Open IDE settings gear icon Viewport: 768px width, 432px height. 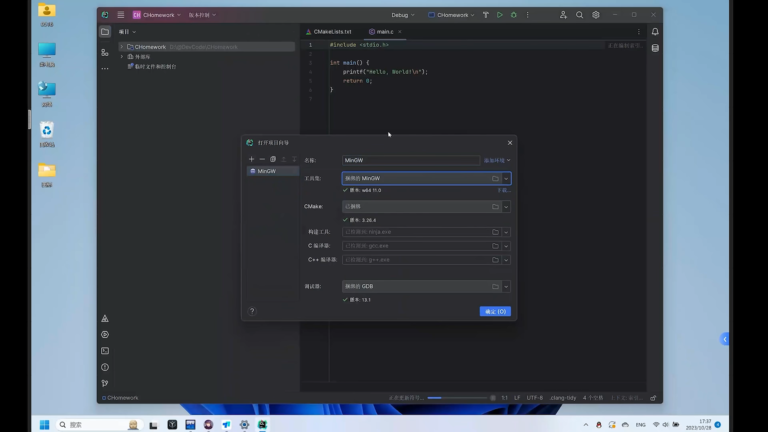(x=596, y=15)
